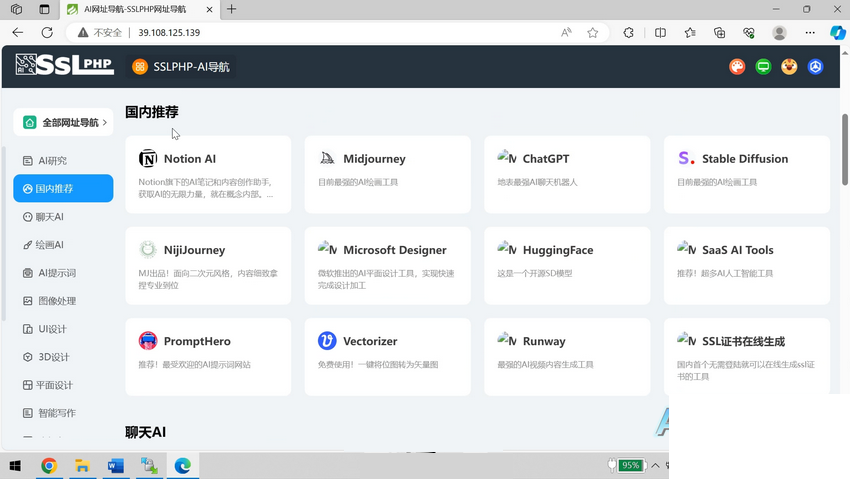Click the orange face avatar icon
Image resolution: width=850 pixels, height=479 pixels.
click(789, 67)
